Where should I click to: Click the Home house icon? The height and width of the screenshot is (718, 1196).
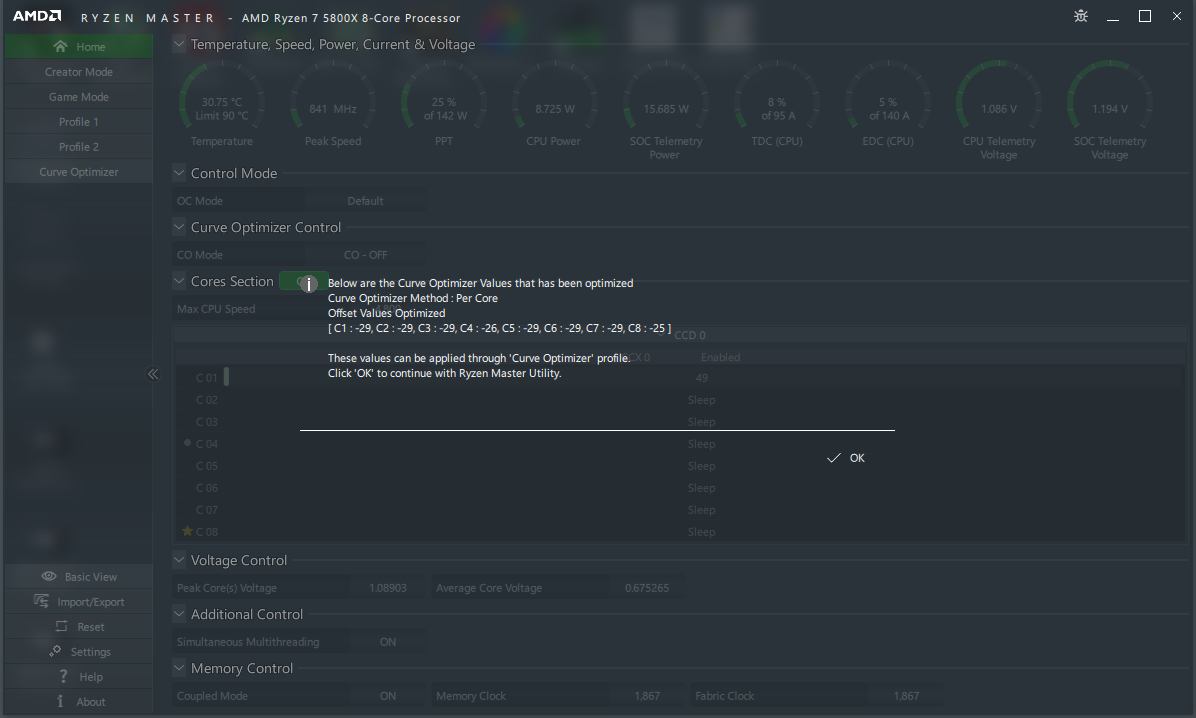[x=60, y=46]
